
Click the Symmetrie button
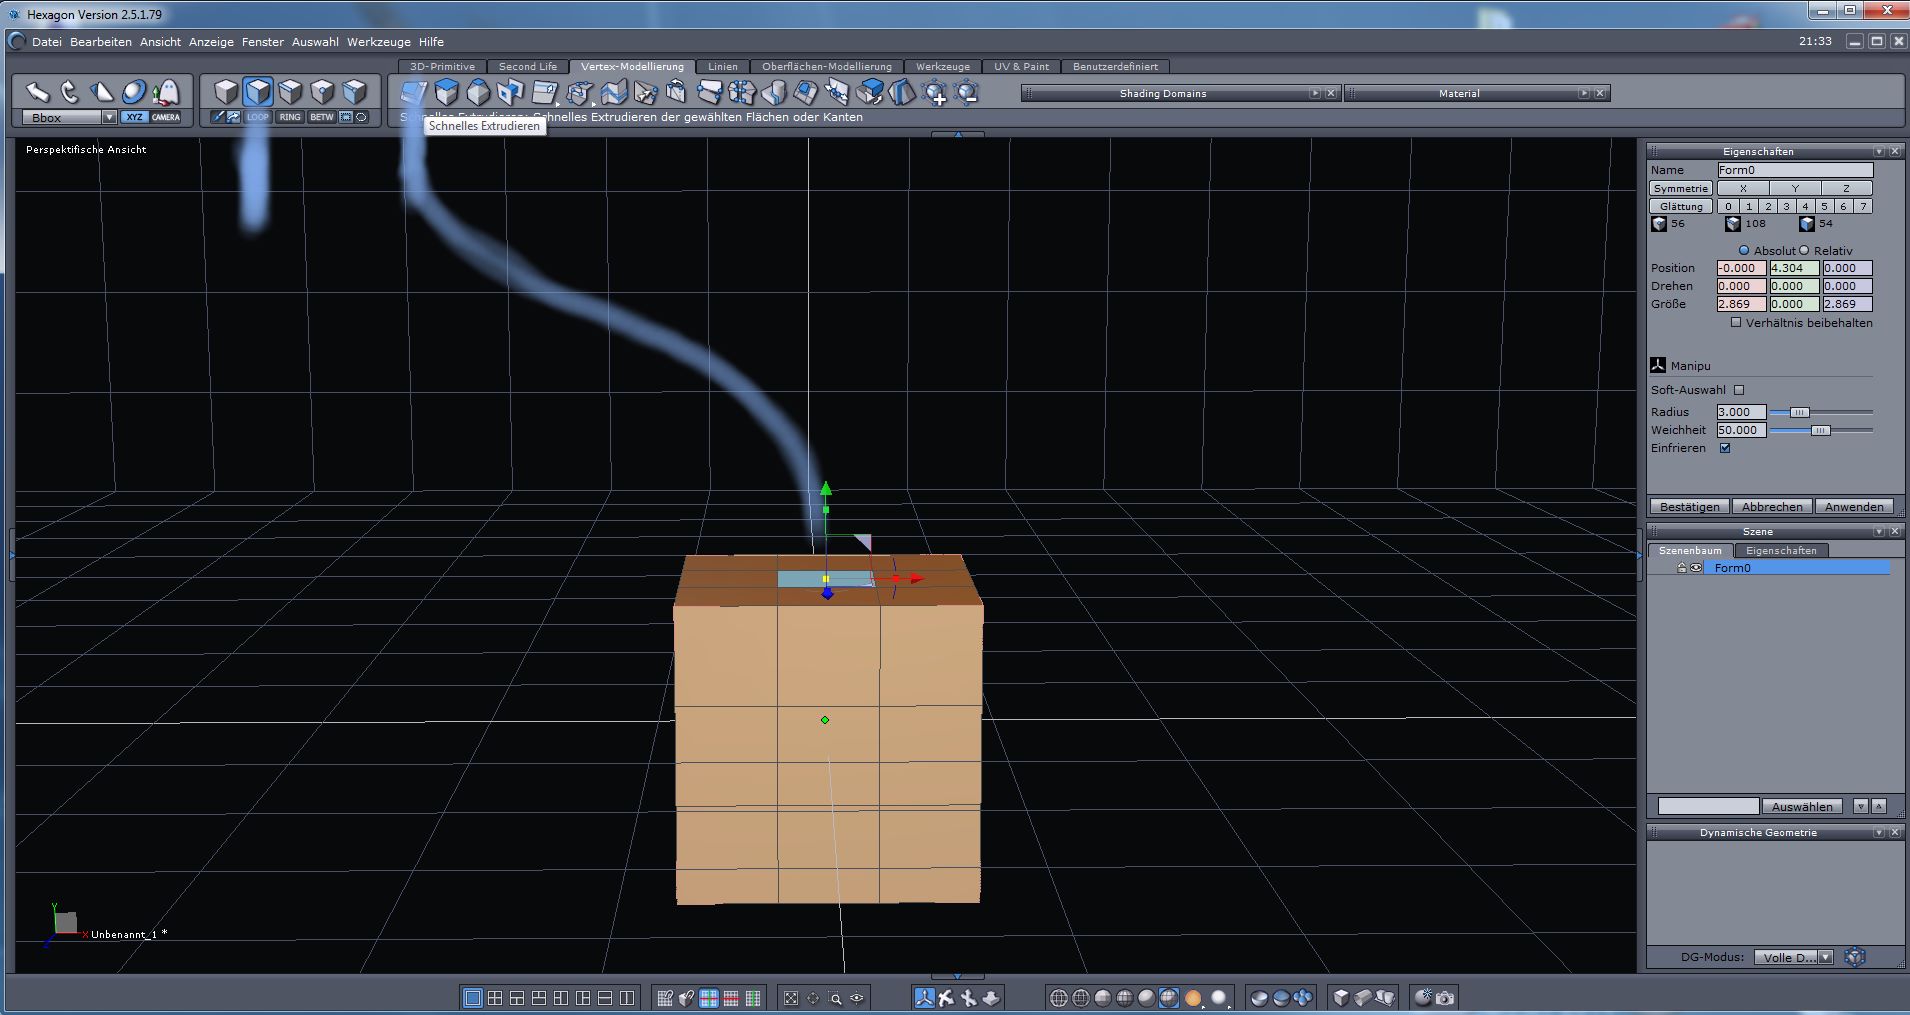click(x=1681, y=188)
